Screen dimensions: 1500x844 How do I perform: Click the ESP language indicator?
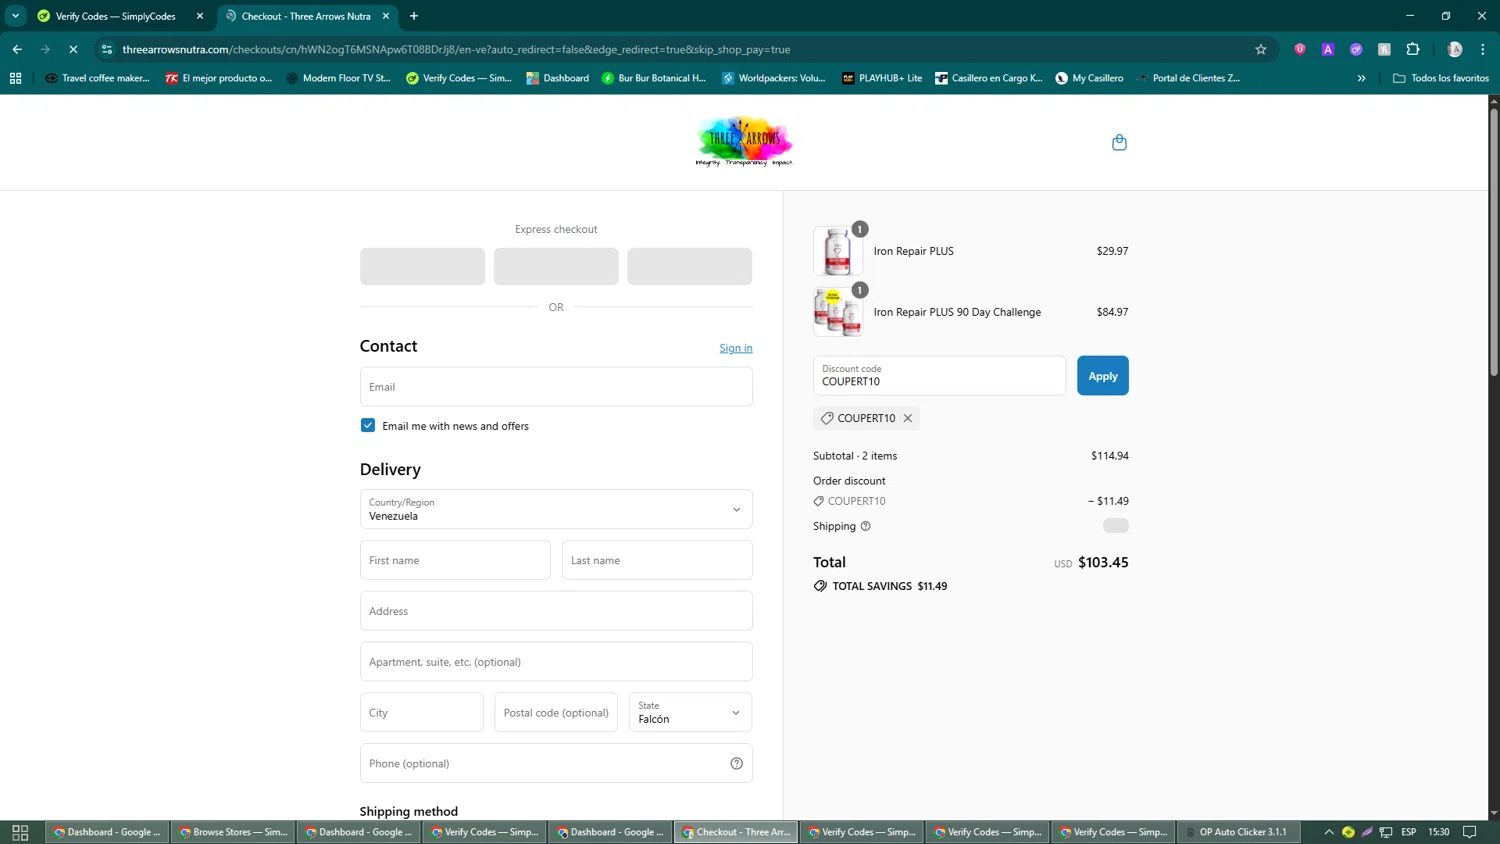[x=1408, y=832]
